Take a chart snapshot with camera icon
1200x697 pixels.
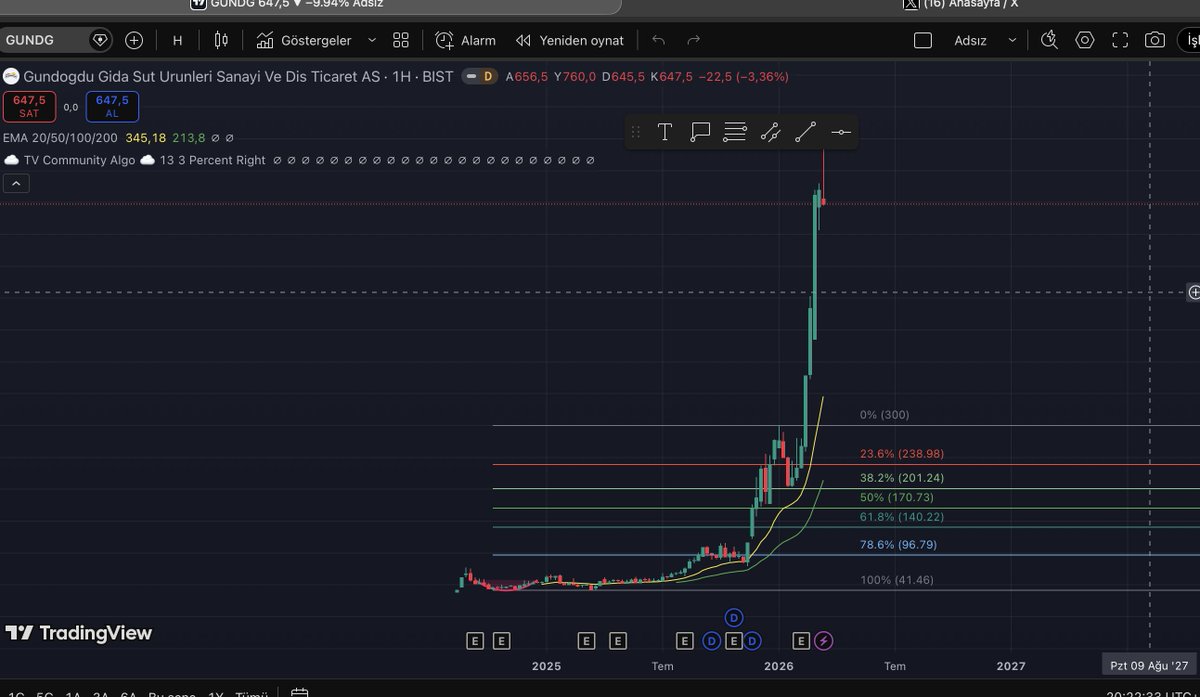[1155, 41]
